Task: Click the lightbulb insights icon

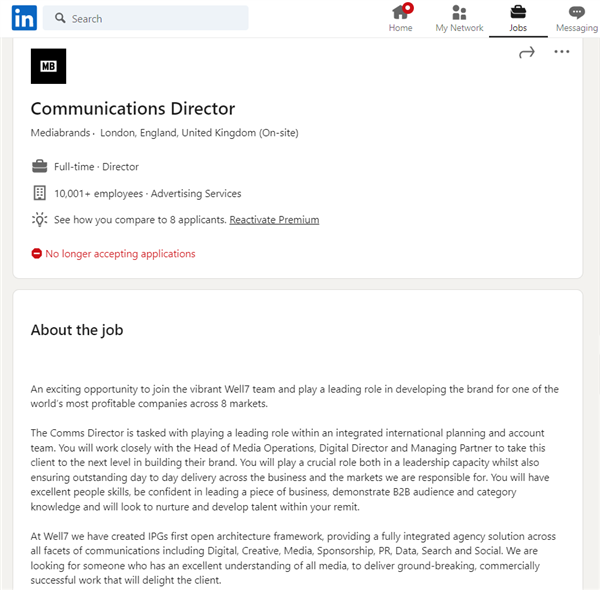Action: tap(39, 220)
